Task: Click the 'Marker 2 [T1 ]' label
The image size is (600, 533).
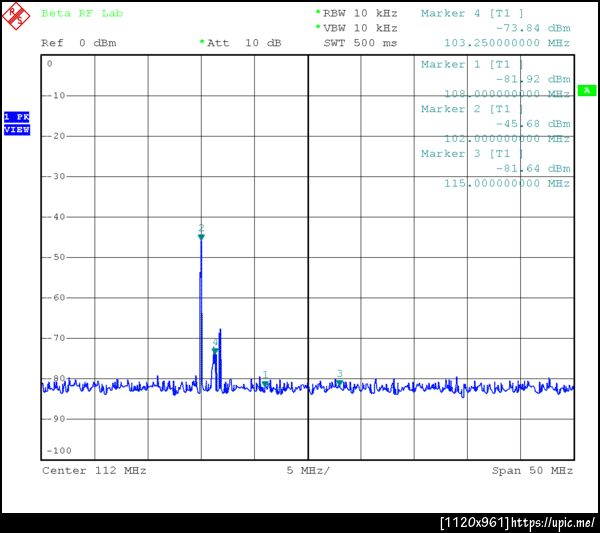Action: tap(472, 109)
